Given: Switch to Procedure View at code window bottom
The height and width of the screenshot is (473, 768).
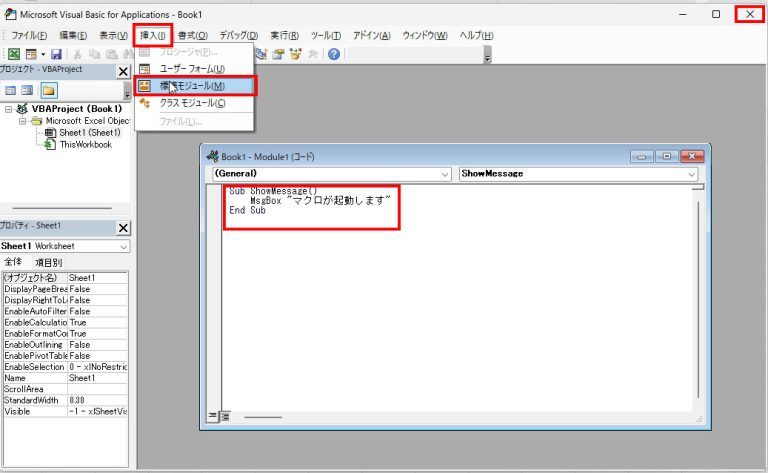Looking at the screenshot, I should [x=212, y=415].
